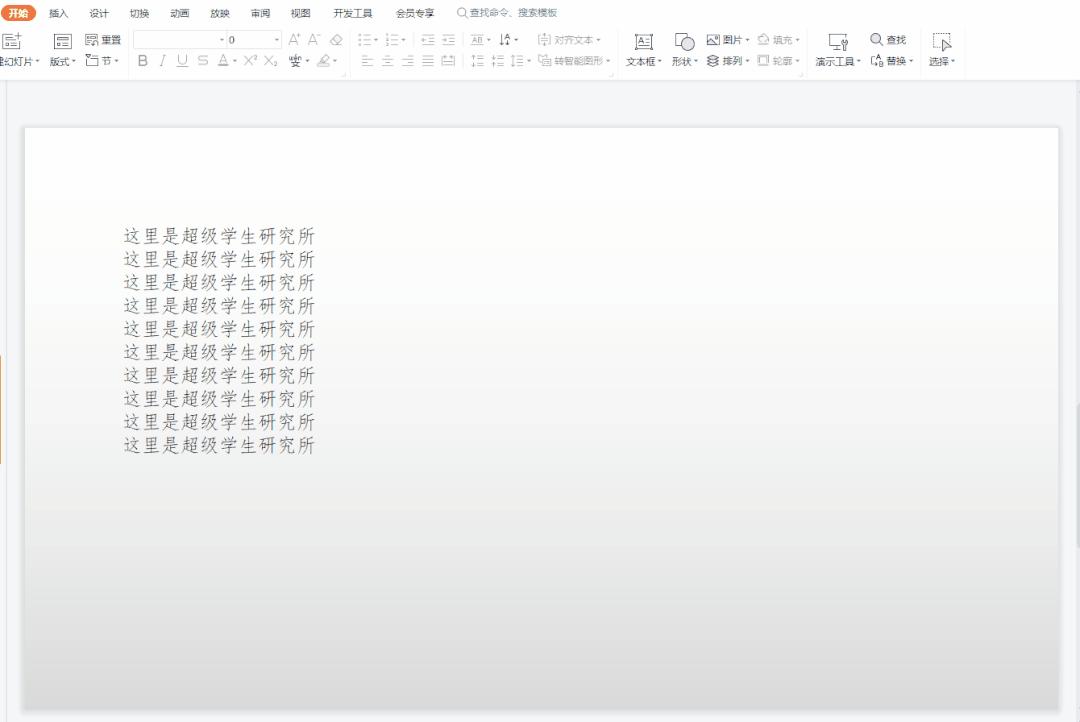The height and width of the screenshot is (722, 1080).
Task: Click the 填充 fill button
Action: pyautogui.click(x=778, y=40)
